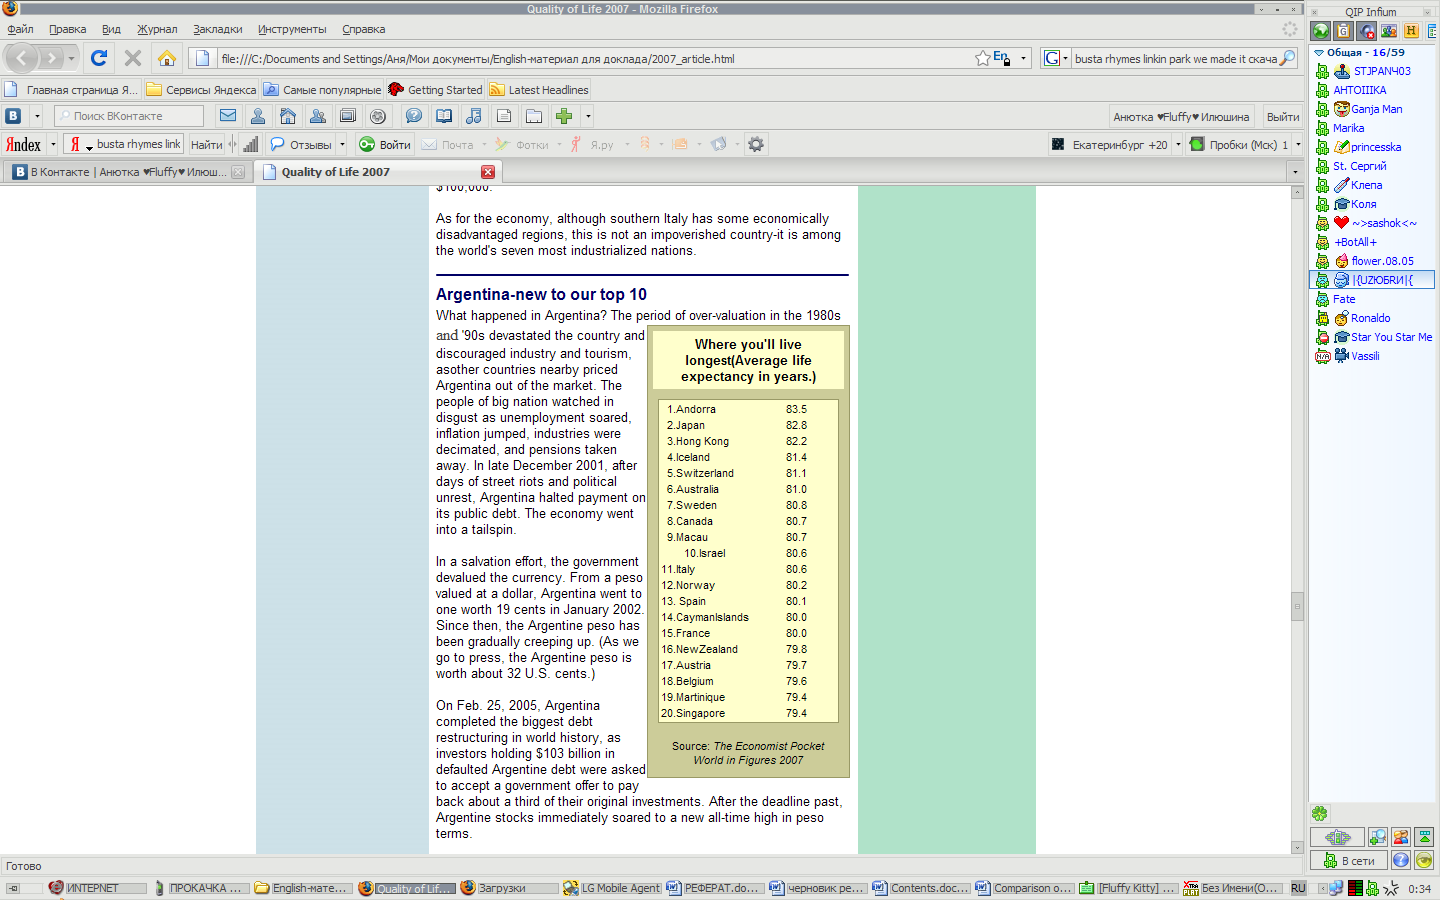
Task: Click the В сети status button
Action: point(1348,860)
